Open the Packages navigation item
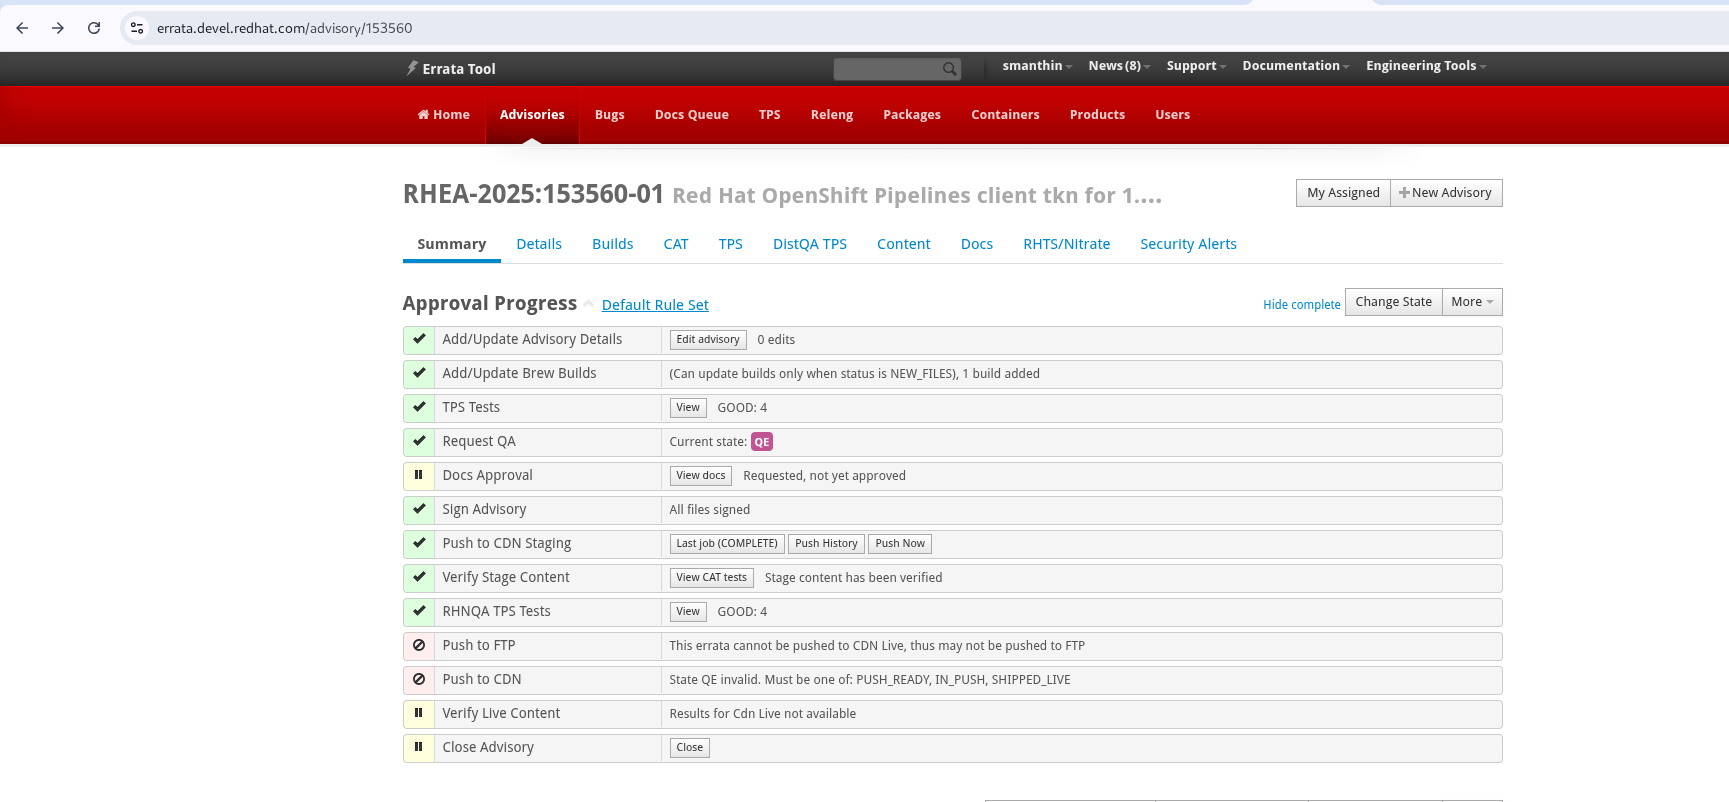The image size is (1729, 802). point(912,115)
